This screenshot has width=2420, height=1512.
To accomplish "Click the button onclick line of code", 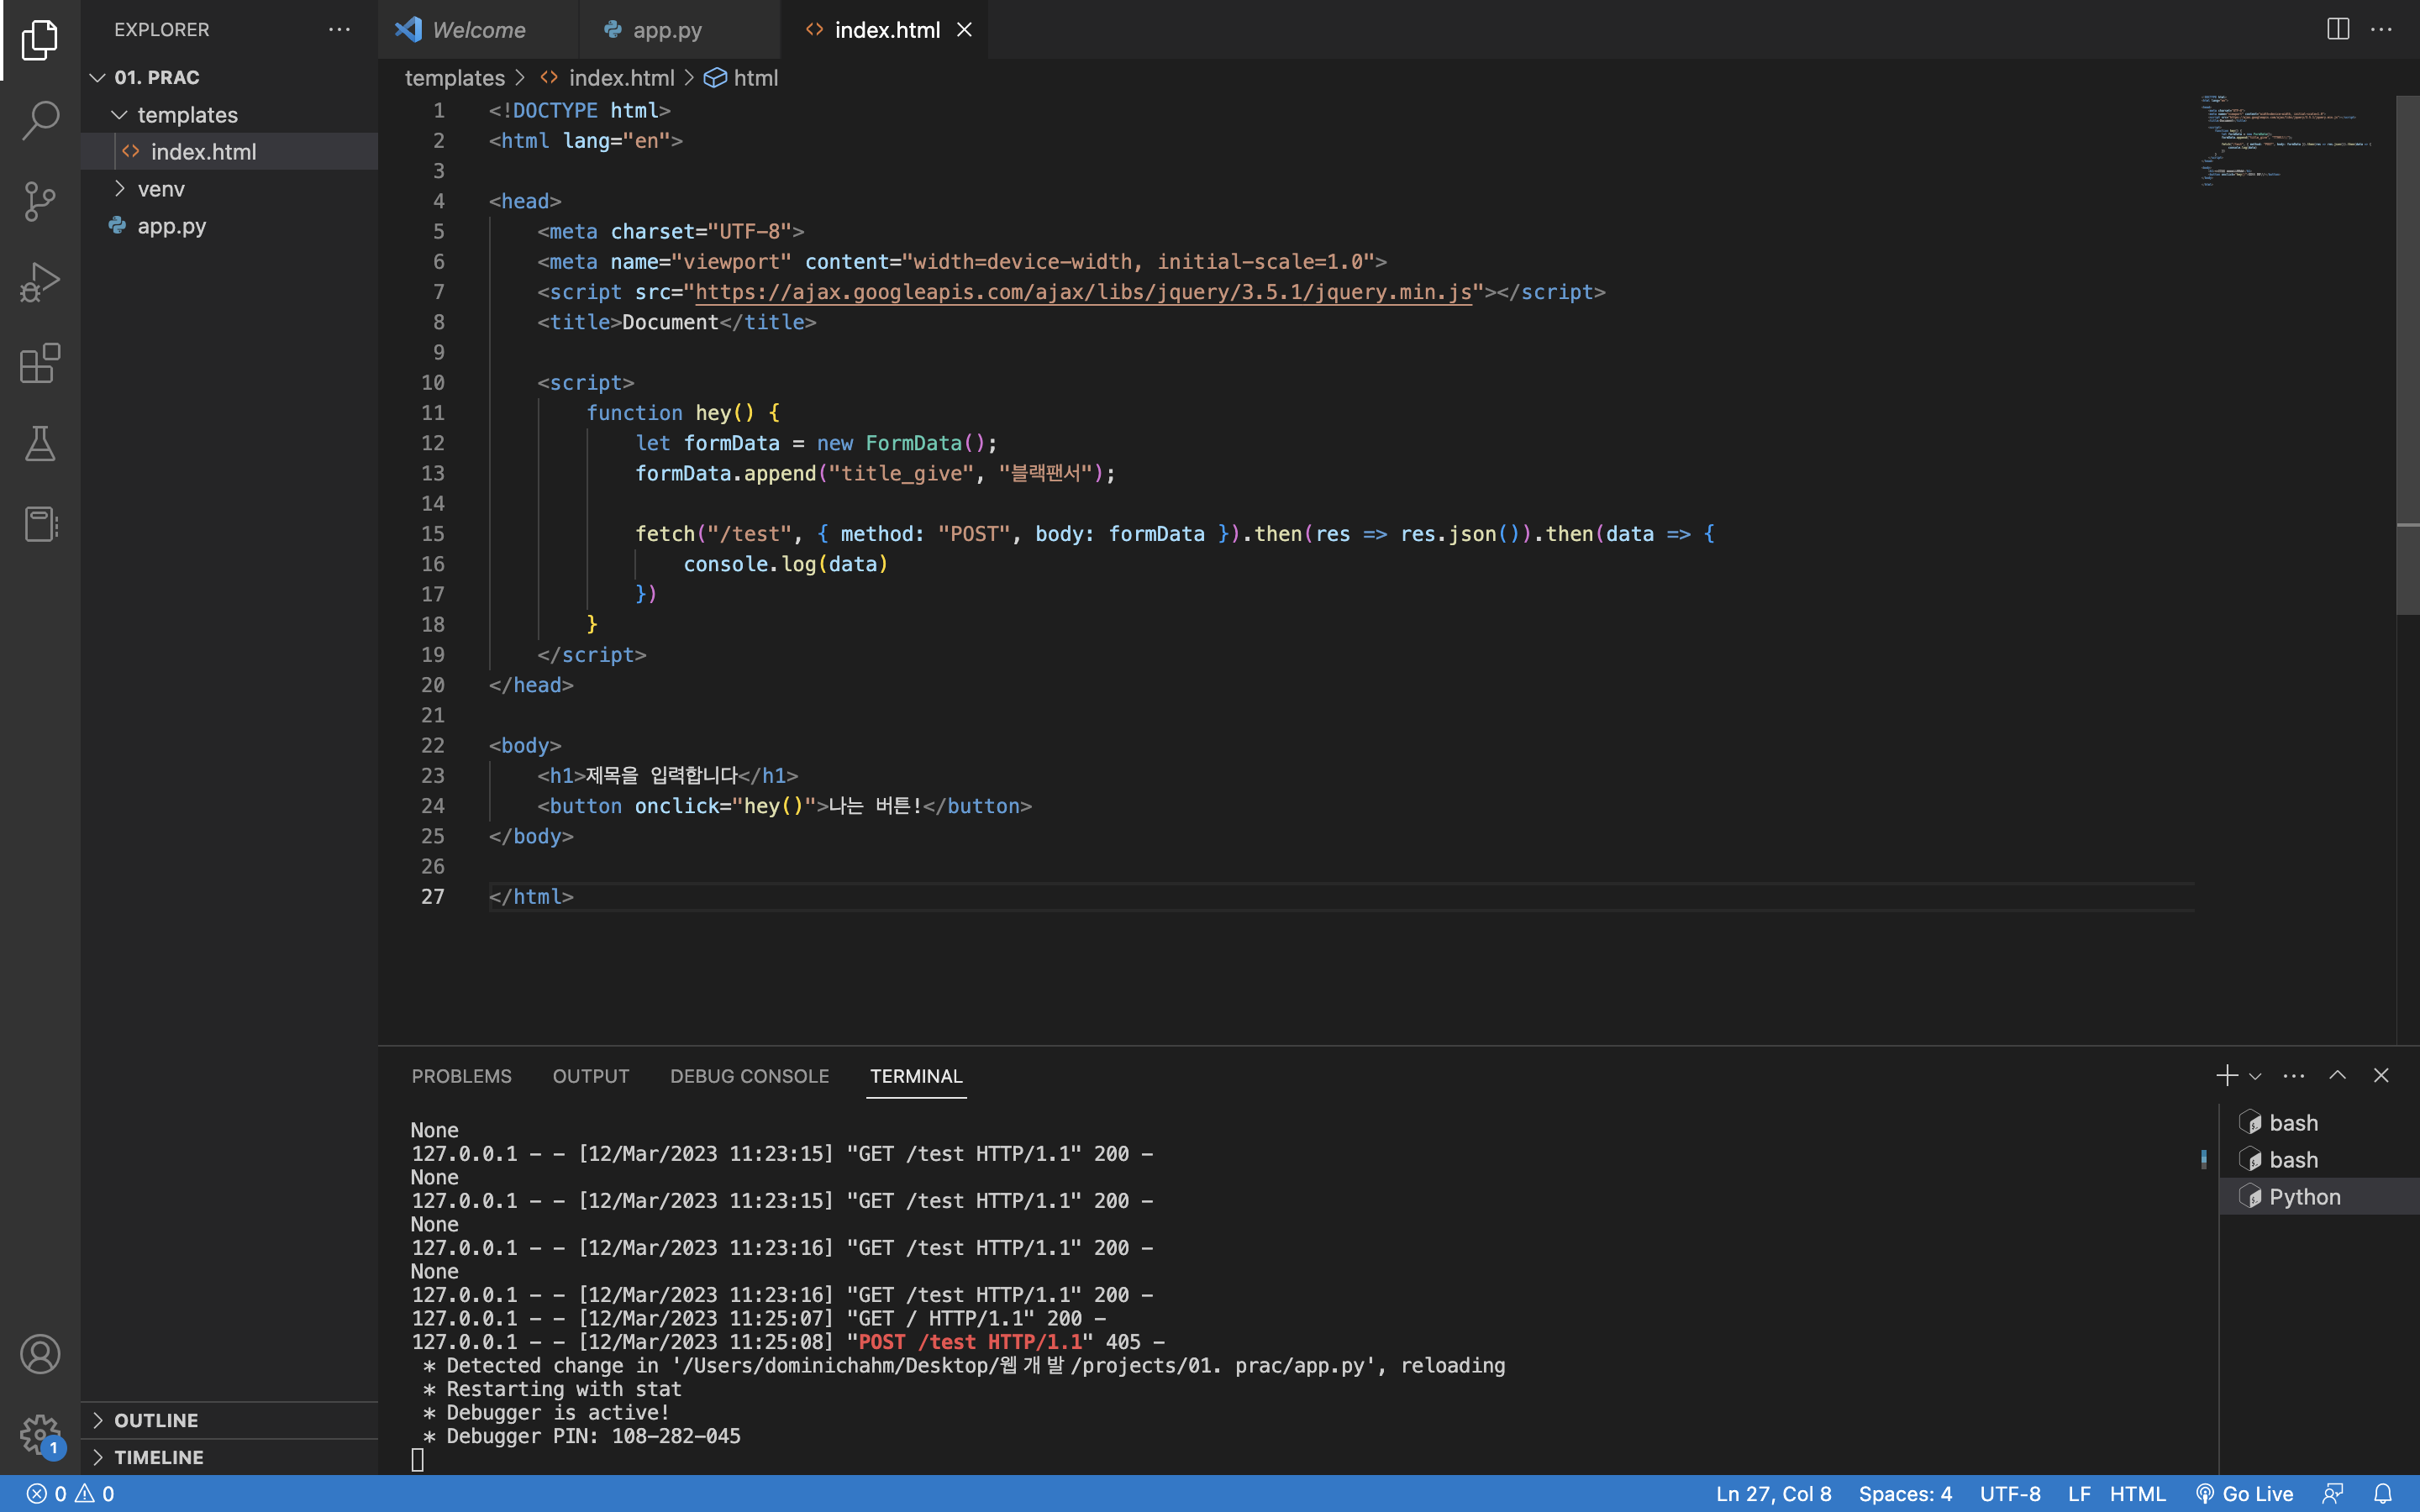I will pos(784,806).
